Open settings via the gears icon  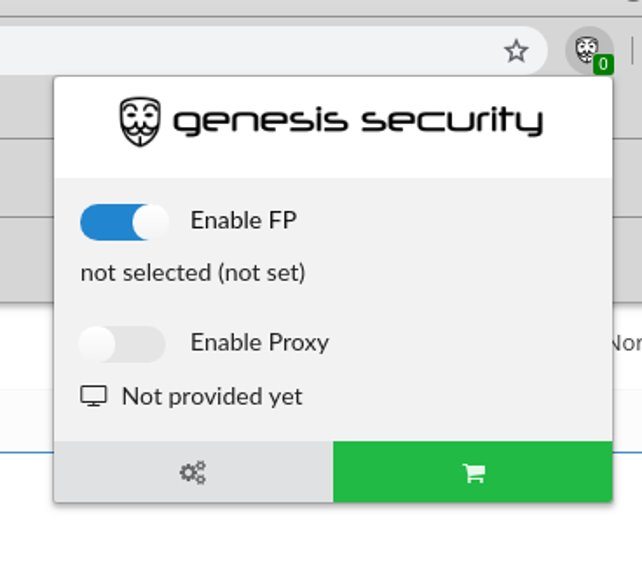tap(193, 472)
